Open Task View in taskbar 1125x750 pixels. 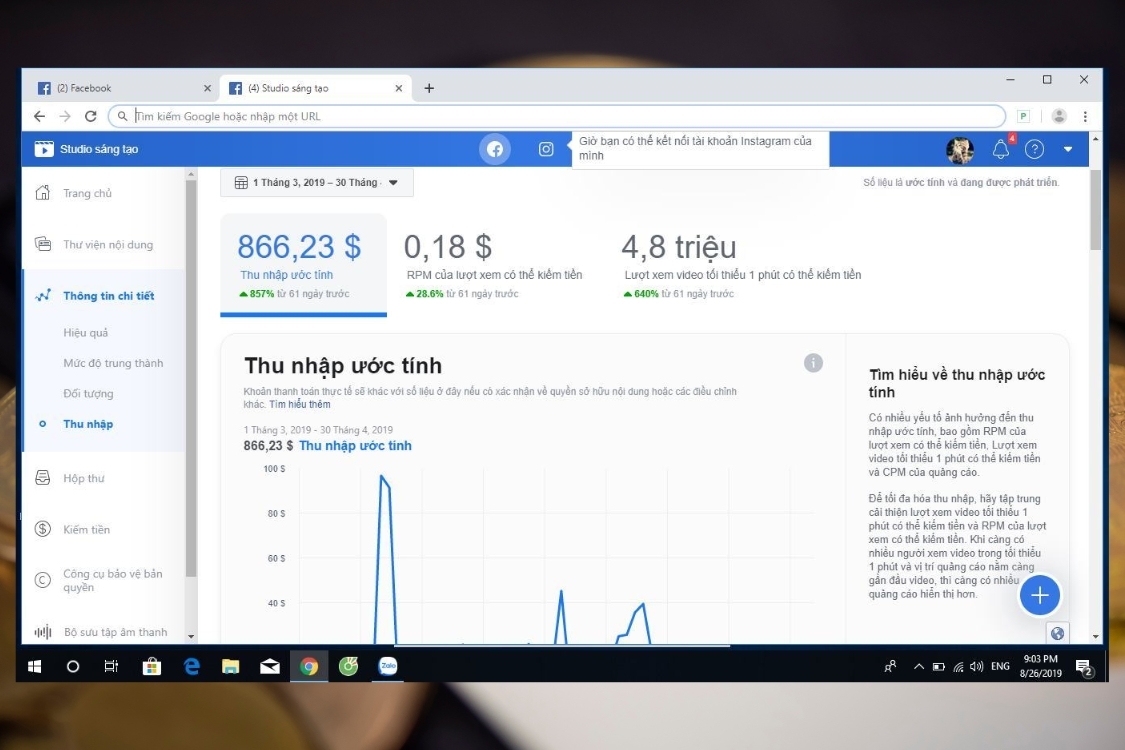click(111, 667)
